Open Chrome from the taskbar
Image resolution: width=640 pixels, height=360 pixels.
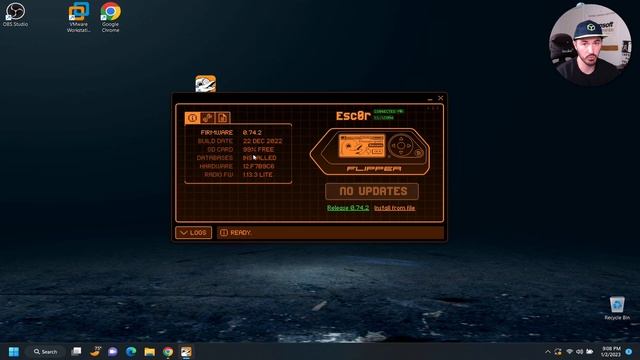168,351
